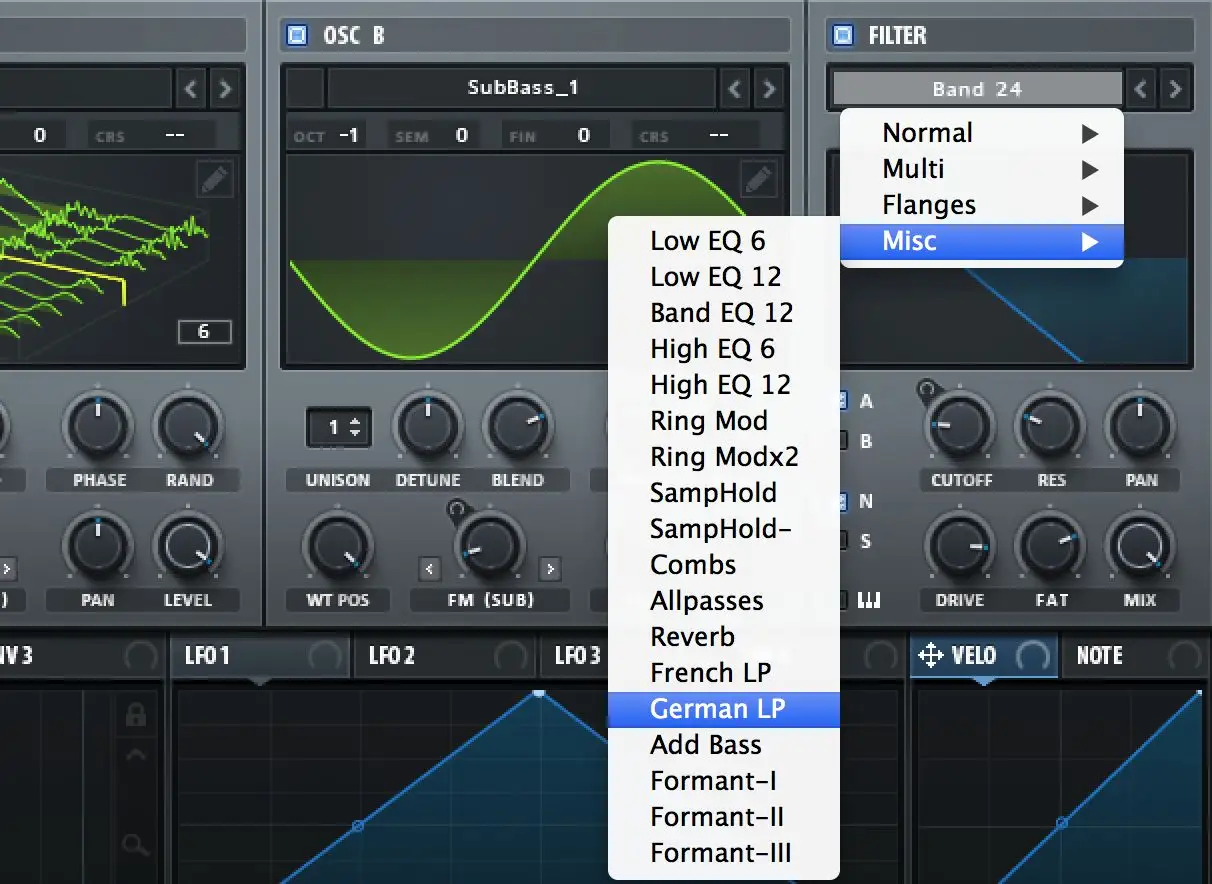Screen dimensions: 1212x884
Task: Select previous filter type with left arrow
Action: click(1141, 89)
